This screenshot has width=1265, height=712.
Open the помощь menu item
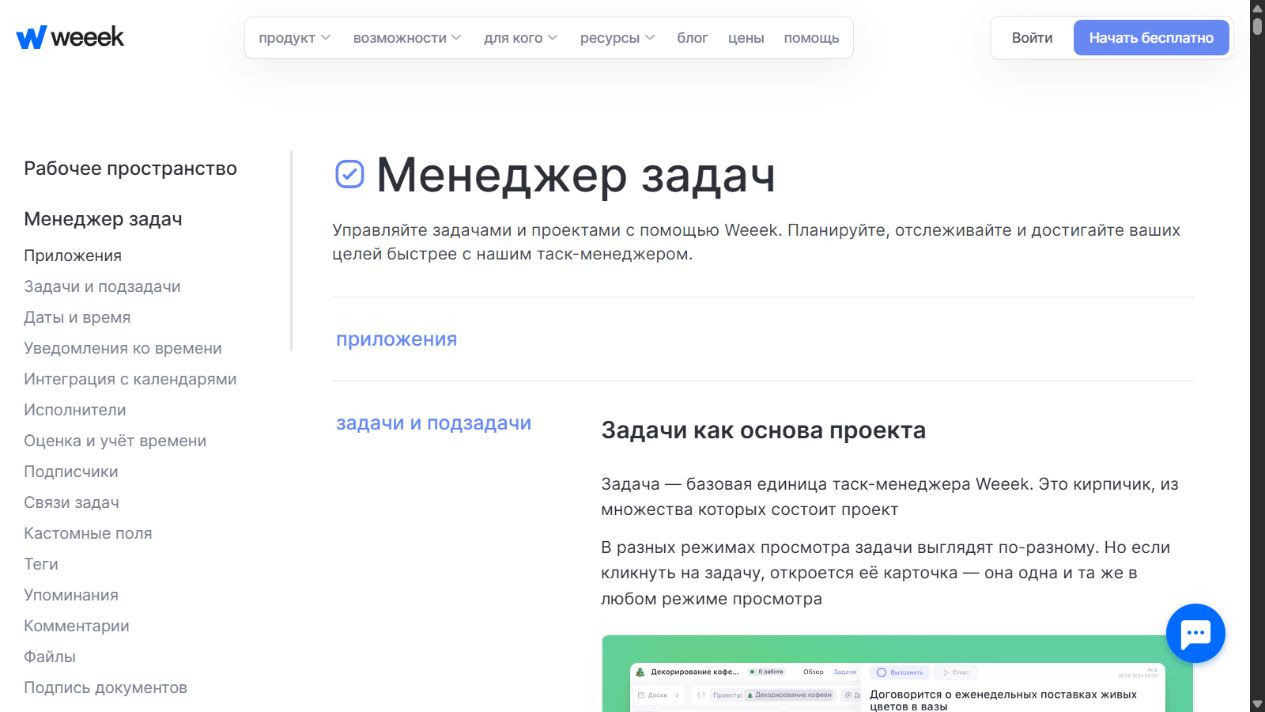pos(811,38)
